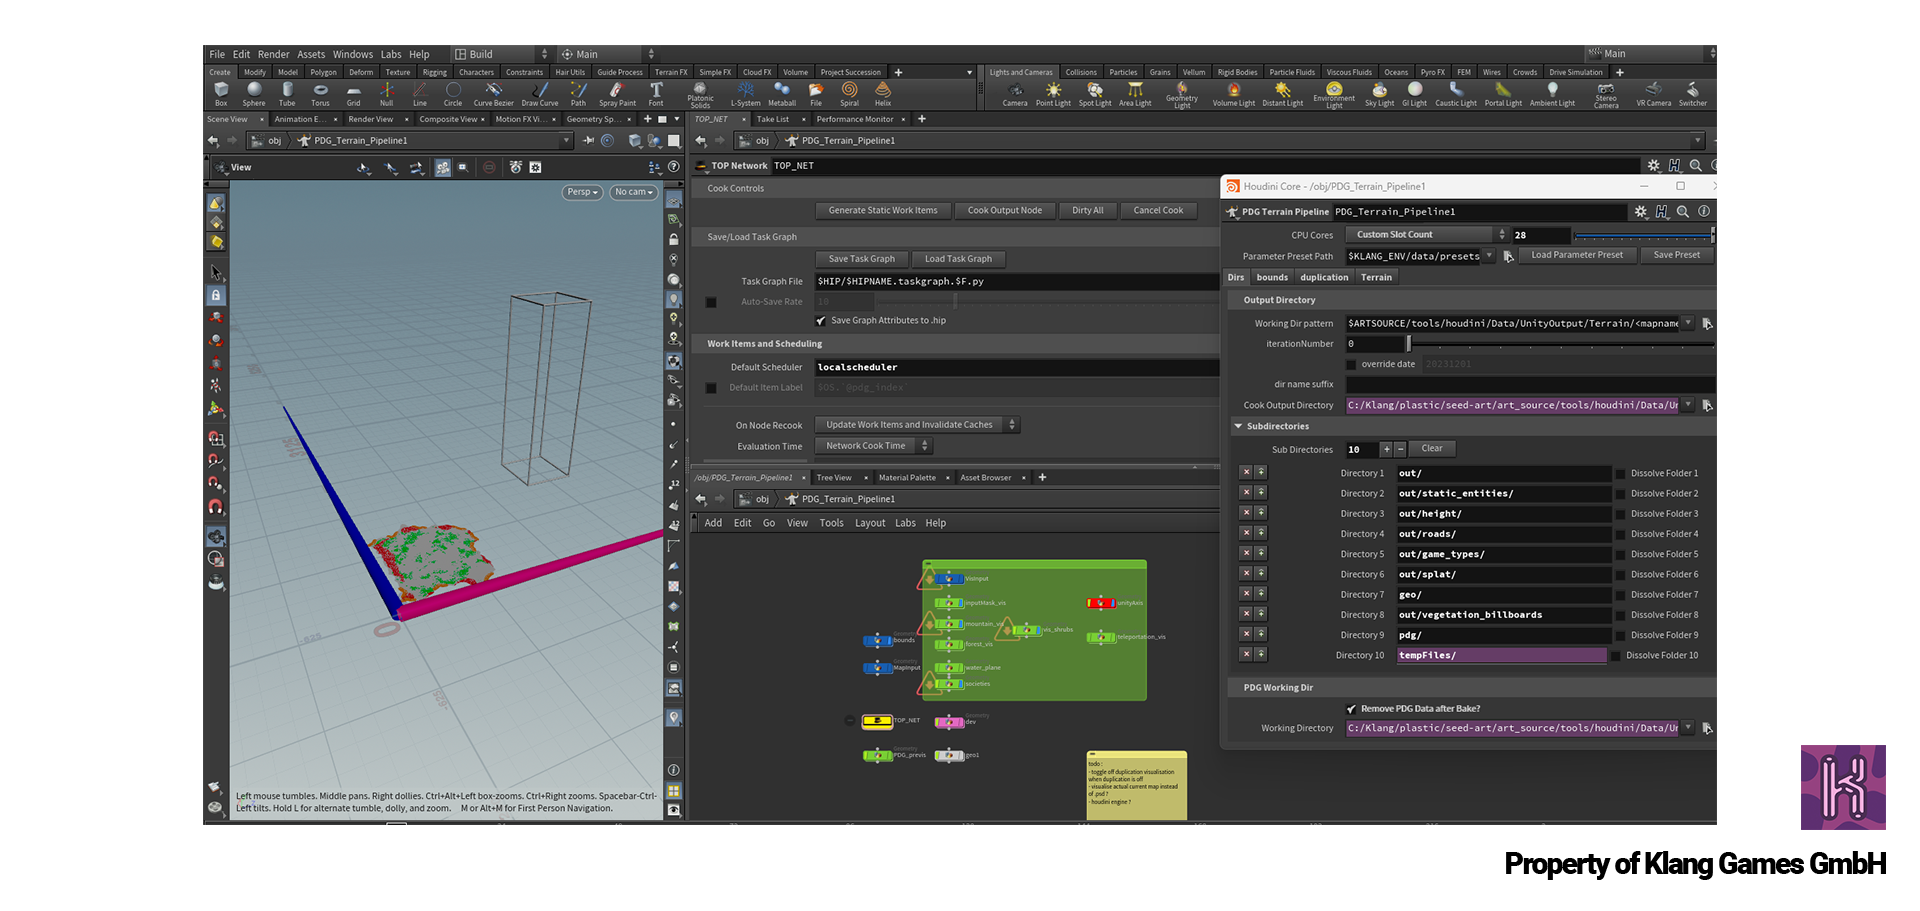
Task: Open the Persp viewport dropdown
Action: [x=582, y=192]
